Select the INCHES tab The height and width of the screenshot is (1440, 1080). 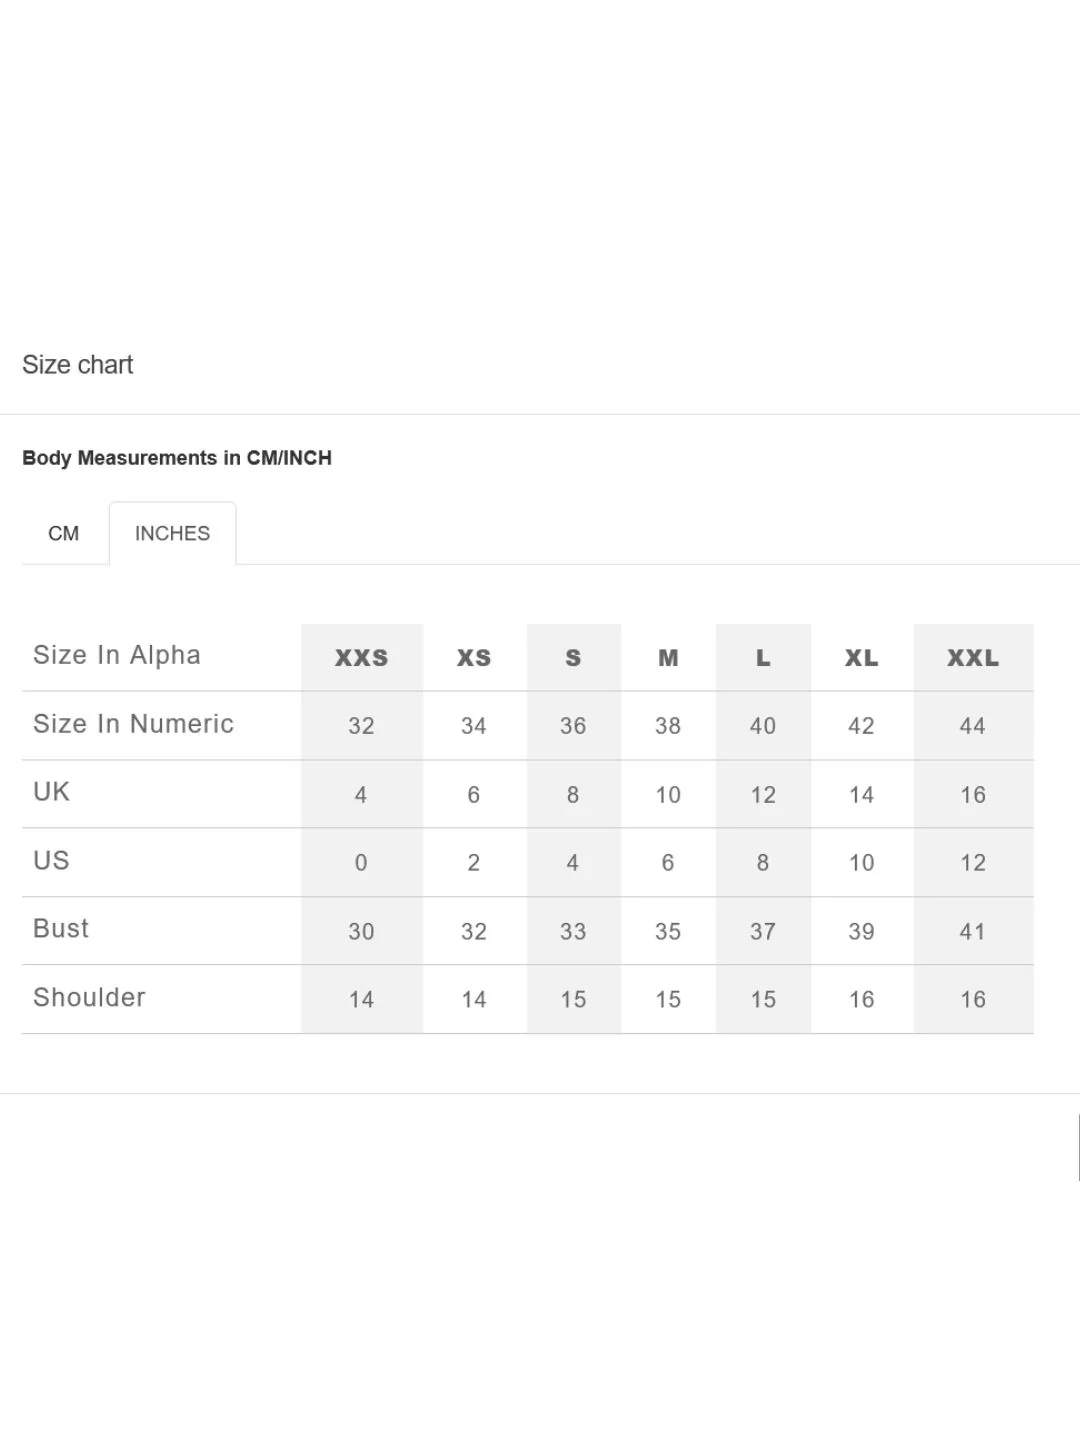click(172, 533)
